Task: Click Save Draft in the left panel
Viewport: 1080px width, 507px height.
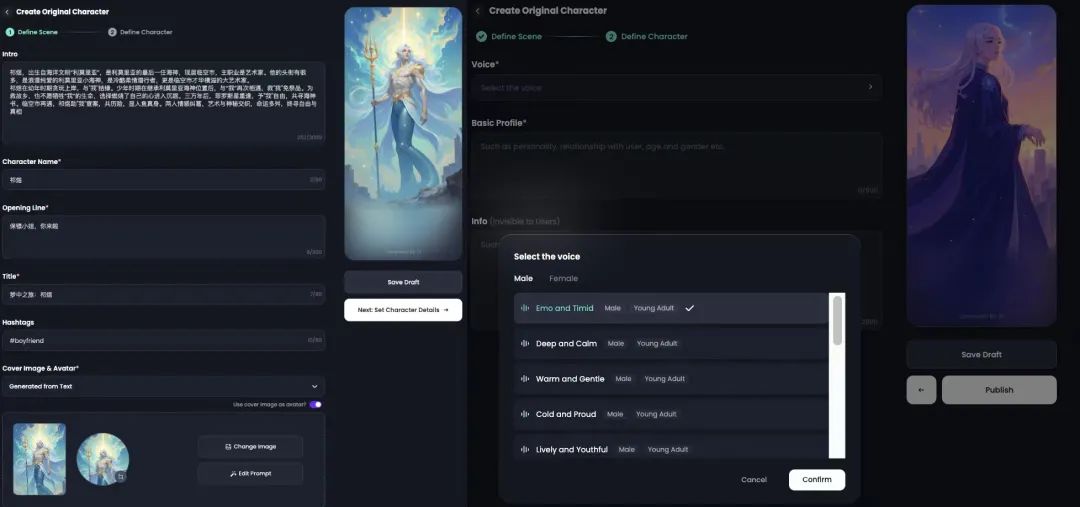Action: [x=403, y=282]
